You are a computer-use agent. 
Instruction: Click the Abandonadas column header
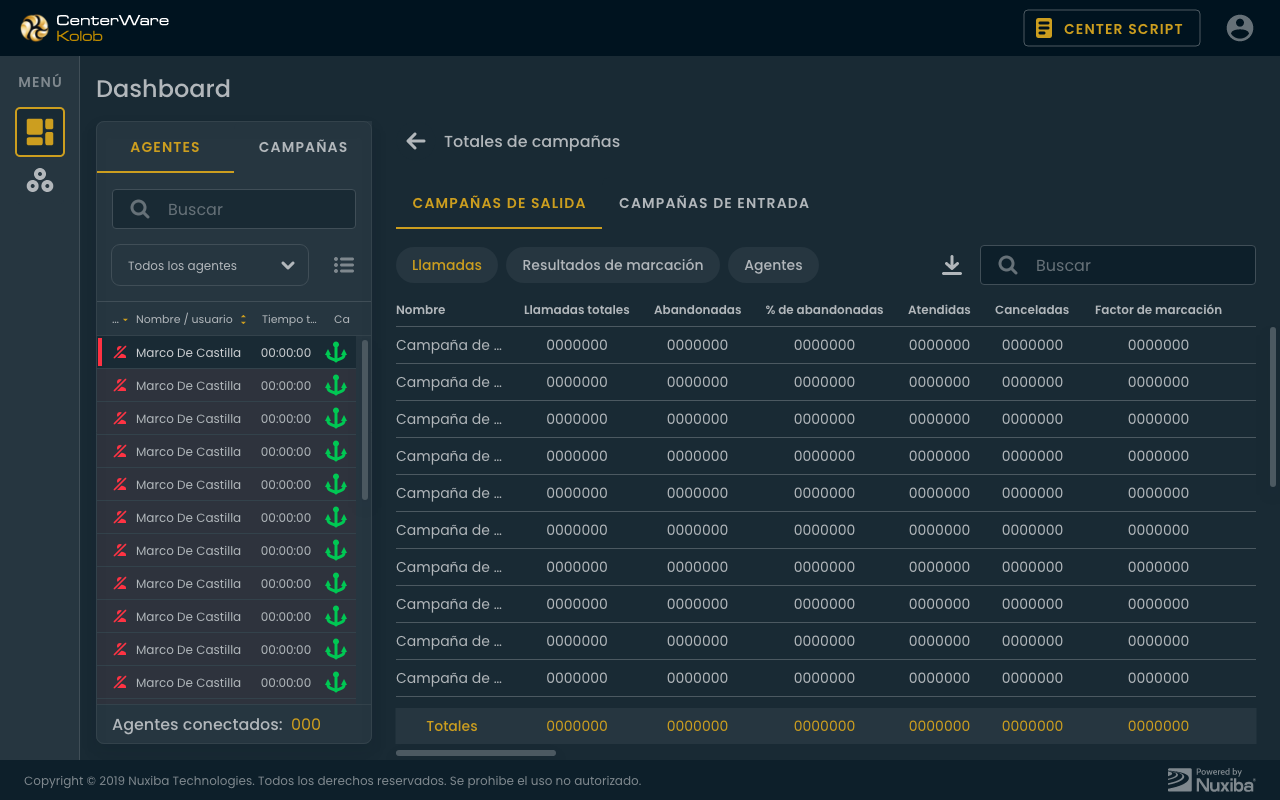pyautogui.click(x=698, y=309)
